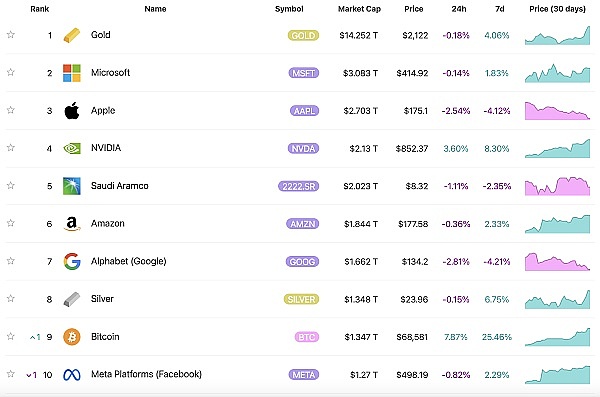Open the Apple name link

[x=103, y=110]
